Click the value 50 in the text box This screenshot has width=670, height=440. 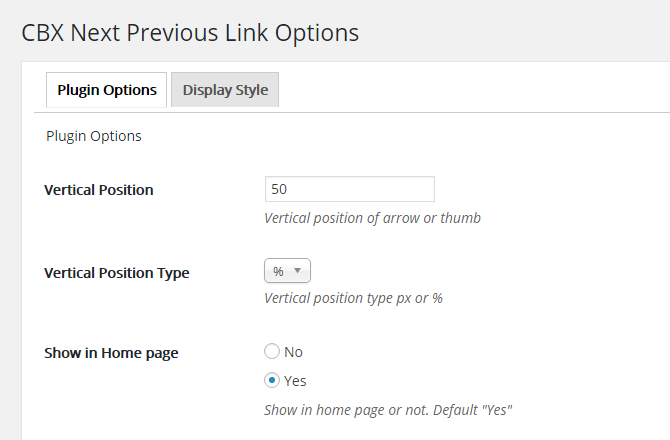pos(280,189)
